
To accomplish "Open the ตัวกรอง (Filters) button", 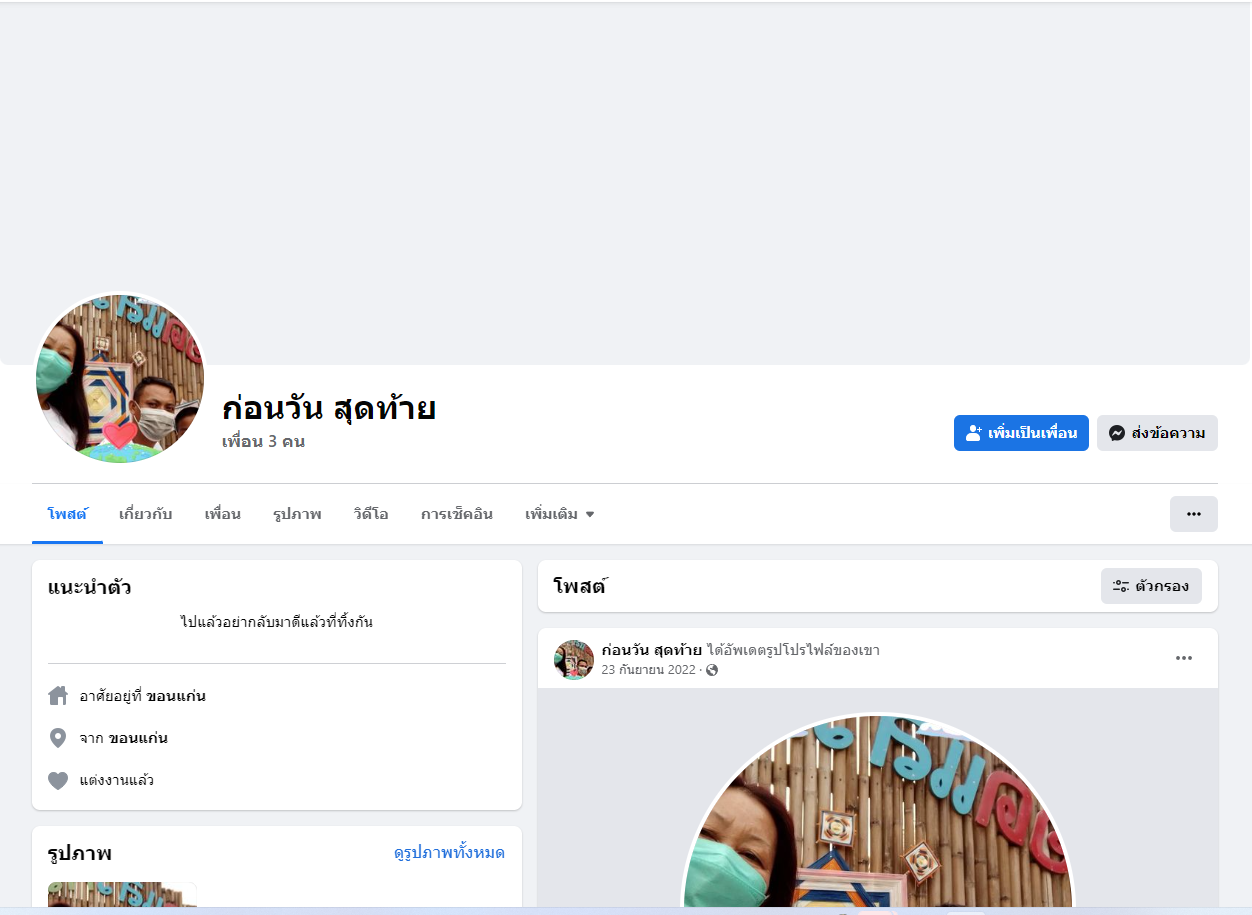I will (1151, 586).
